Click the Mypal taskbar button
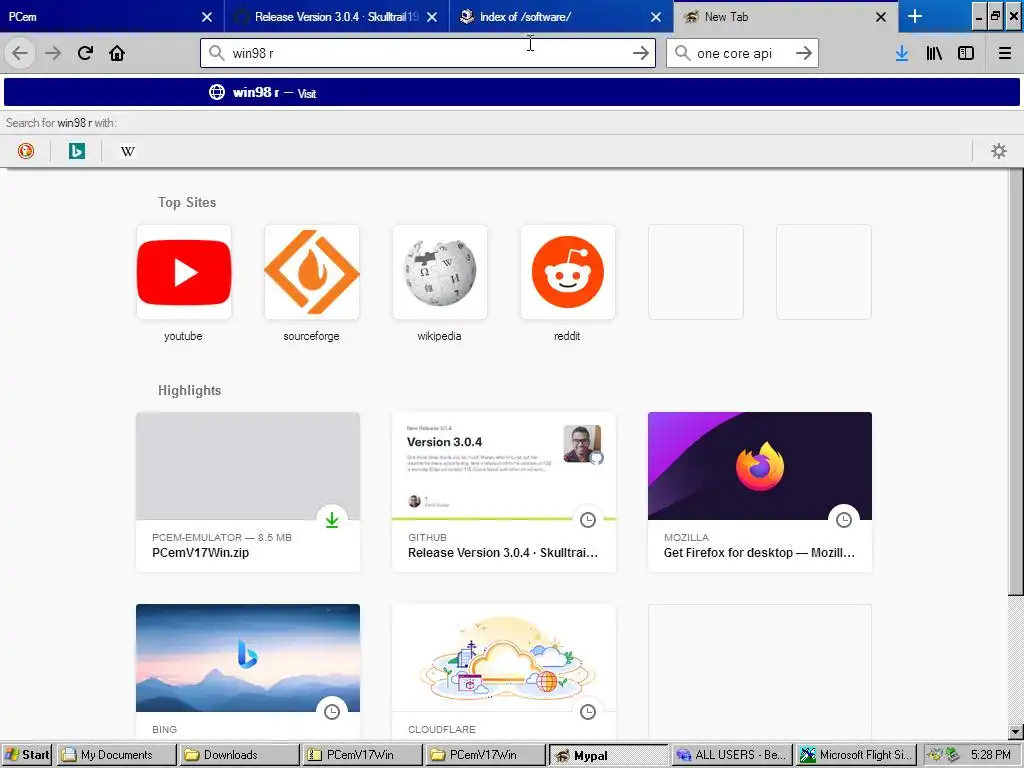 point(609,755)
